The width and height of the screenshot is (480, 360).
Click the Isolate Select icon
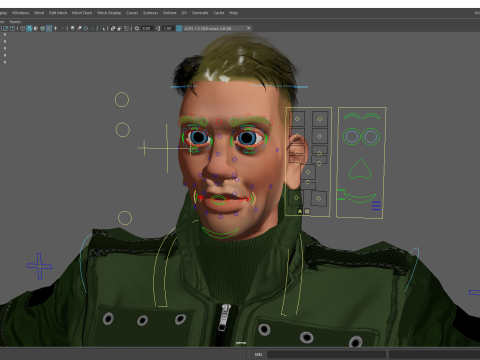[102, 28]
